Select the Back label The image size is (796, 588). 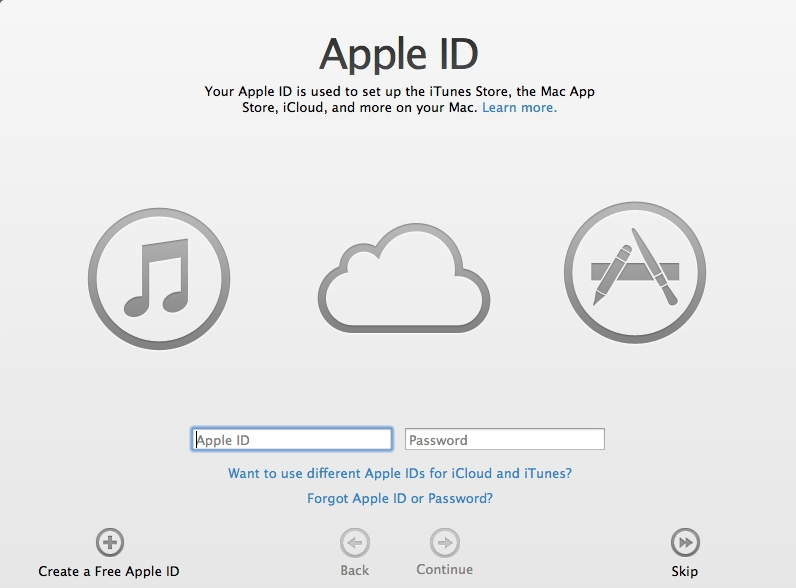[355, 570]
